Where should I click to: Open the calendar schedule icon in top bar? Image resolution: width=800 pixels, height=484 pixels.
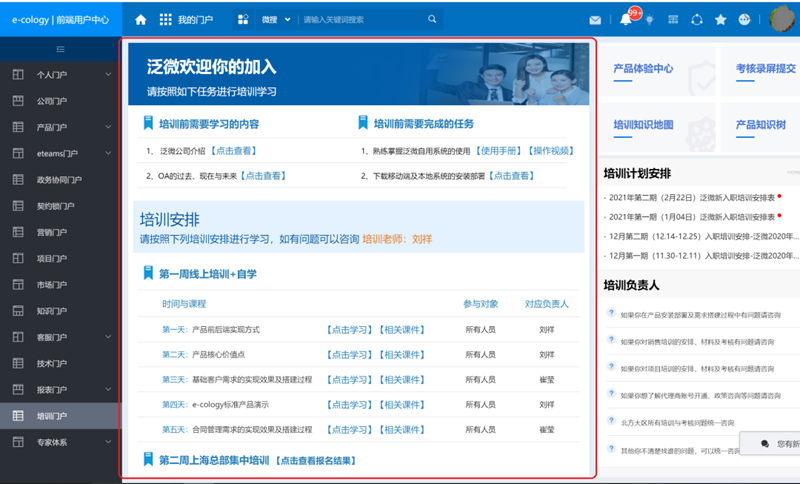(x=673, y=19)
